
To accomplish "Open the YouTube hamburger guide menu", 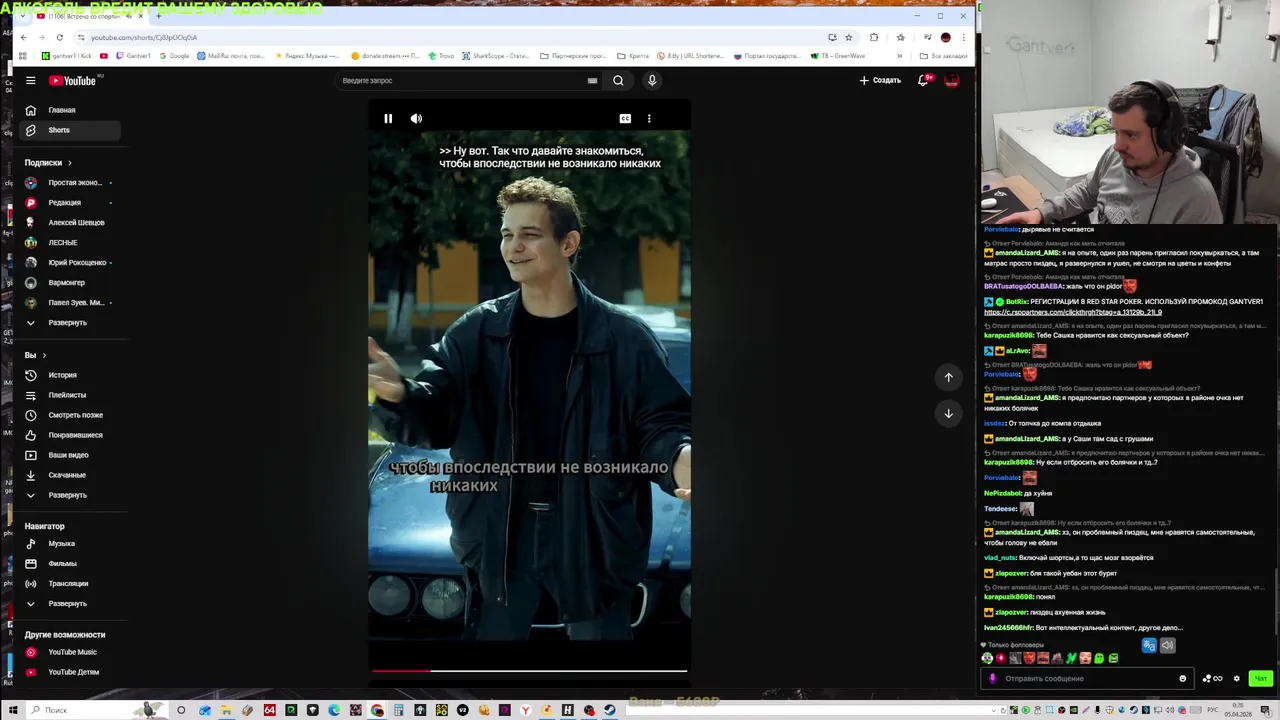I will (x=31, y=81).
